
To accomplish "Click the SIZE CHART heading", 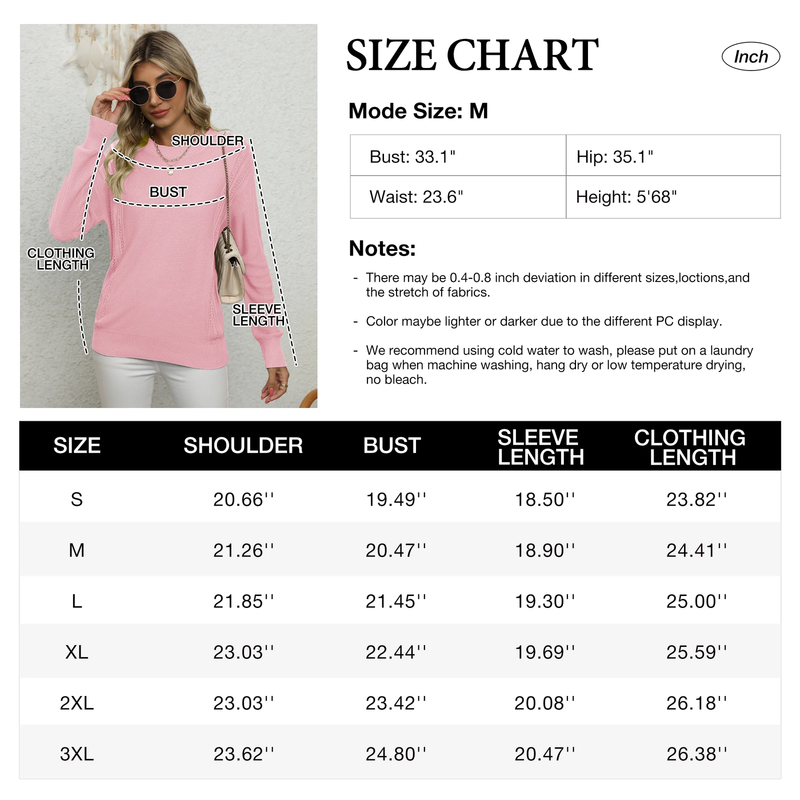I will tap(472, 55).
